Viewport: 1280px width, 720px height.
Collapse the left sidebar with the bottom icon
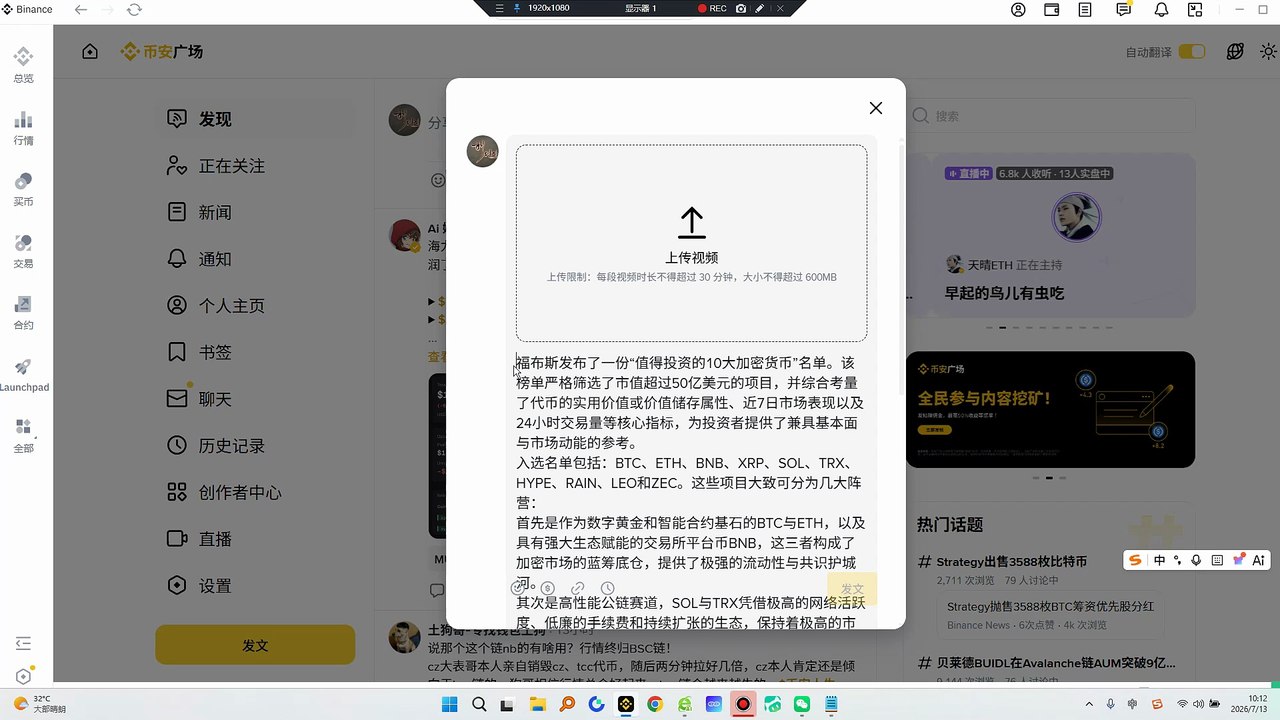tap(23, 643)
